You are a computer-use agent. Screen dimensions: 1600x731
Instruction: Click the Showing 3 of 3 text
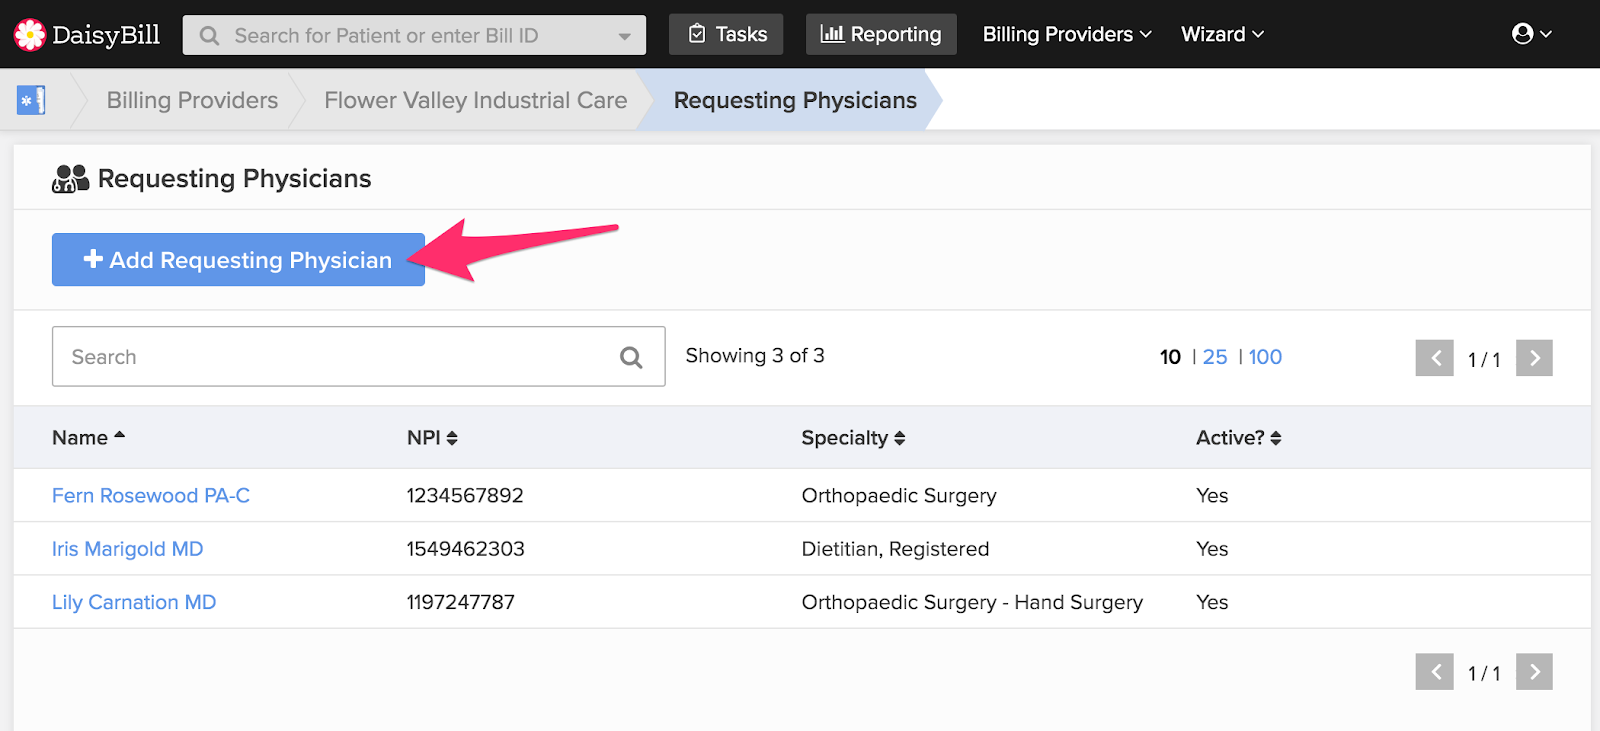coord(755,356)
